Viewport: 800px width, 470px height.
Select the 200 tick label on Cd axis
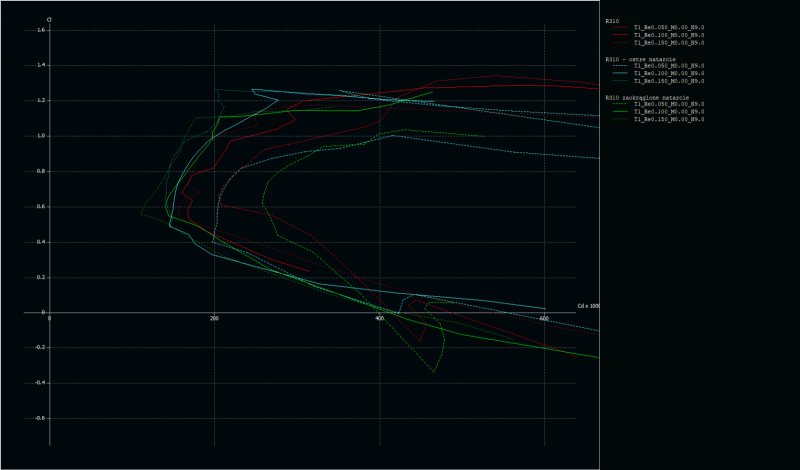pos(214,318)
